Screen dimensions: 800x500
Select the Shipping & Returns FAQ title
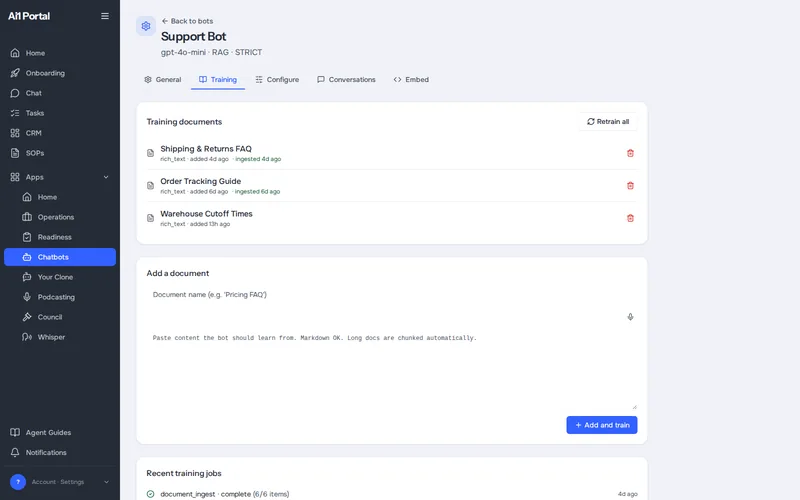click(206, 148)
